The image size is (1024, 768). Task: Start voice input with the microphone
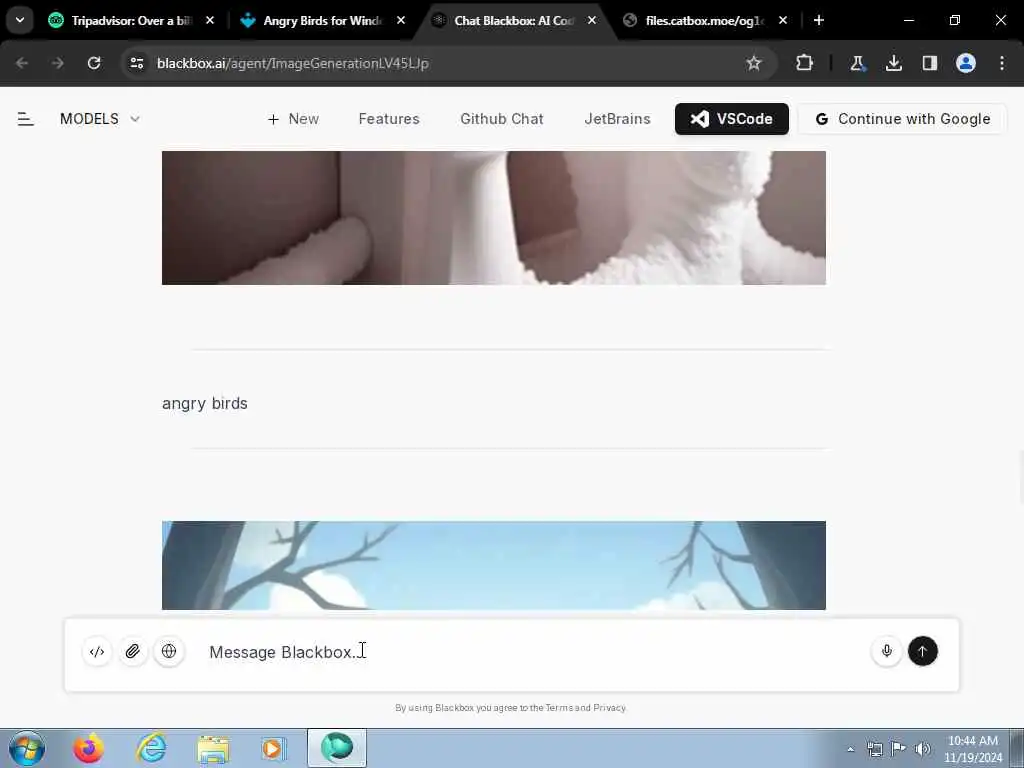887,651
